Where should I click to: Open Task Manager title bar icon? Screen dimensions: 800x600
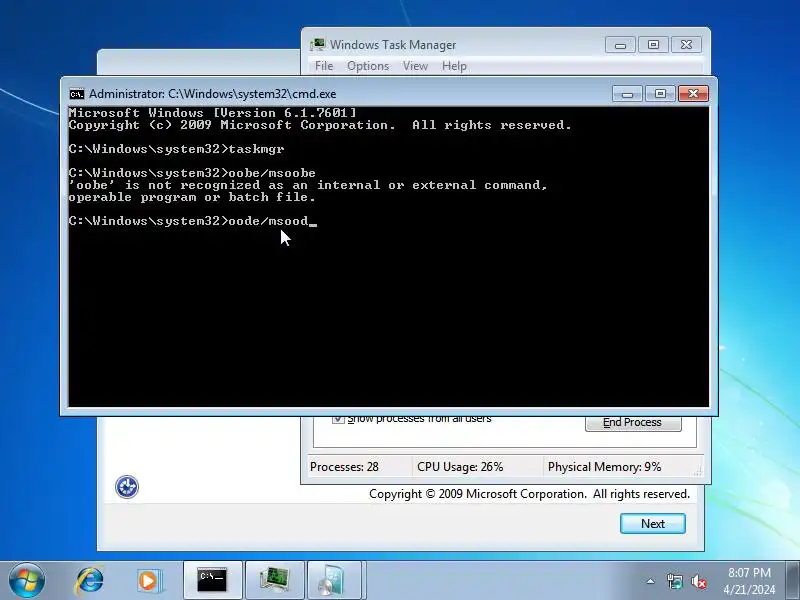pyautogui.click(x=317, y=45)
